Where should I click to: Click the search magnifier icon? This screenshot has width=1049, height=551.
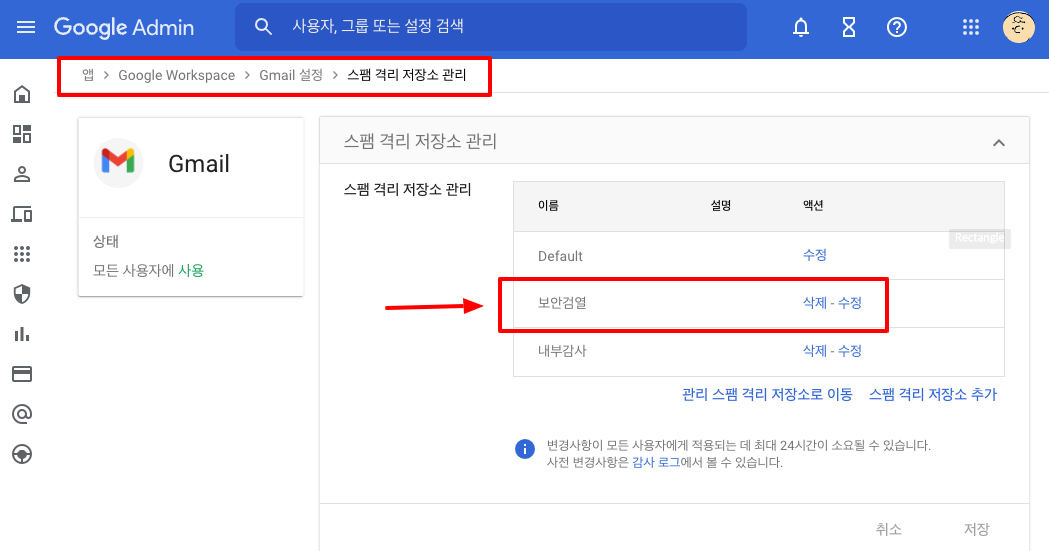tap(264, 27)
